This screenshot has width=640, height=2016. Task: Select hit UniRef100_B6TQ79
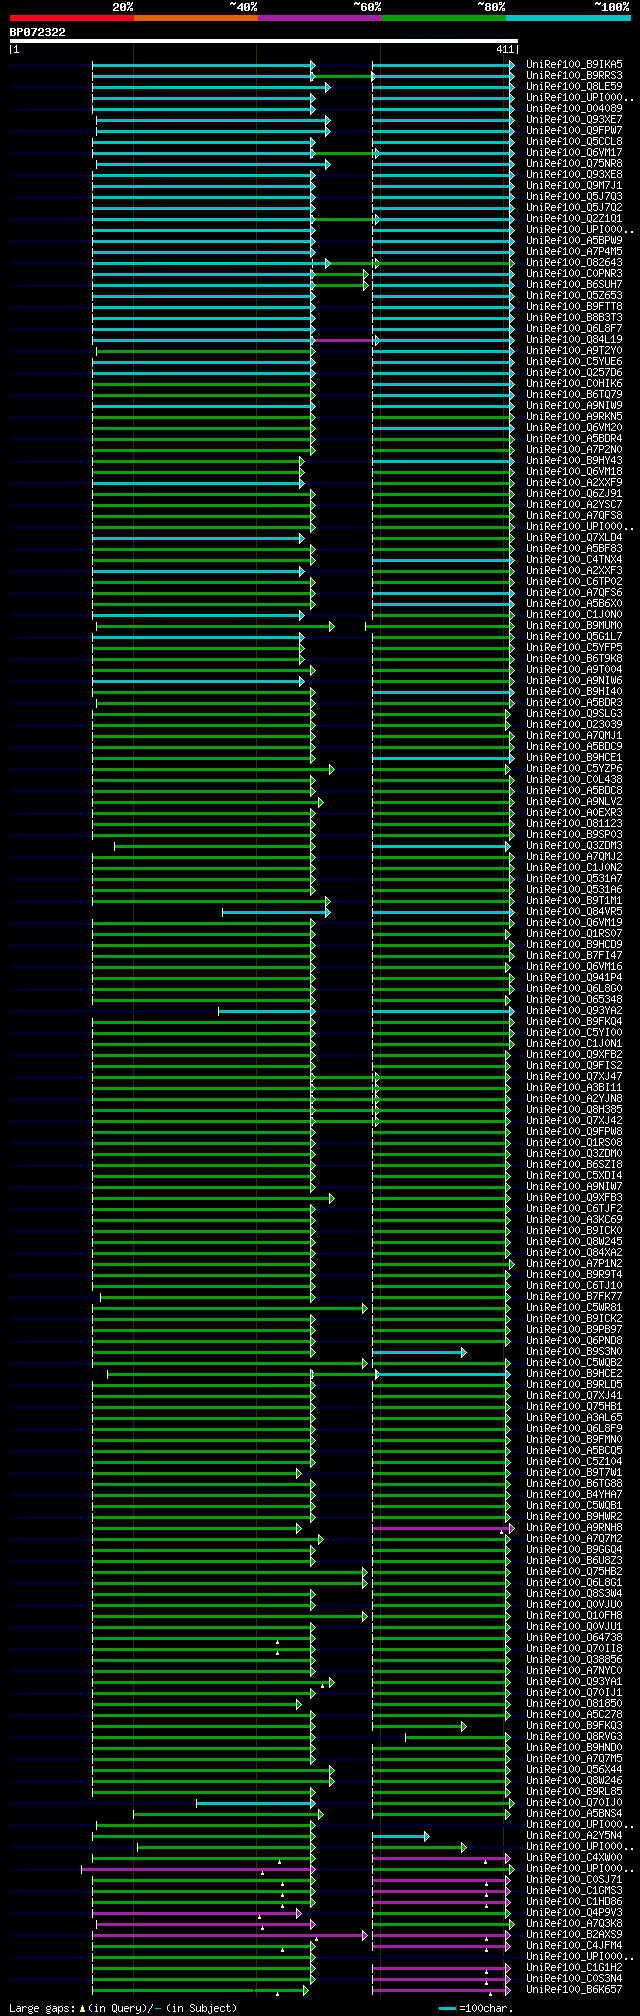pos(574,394)
